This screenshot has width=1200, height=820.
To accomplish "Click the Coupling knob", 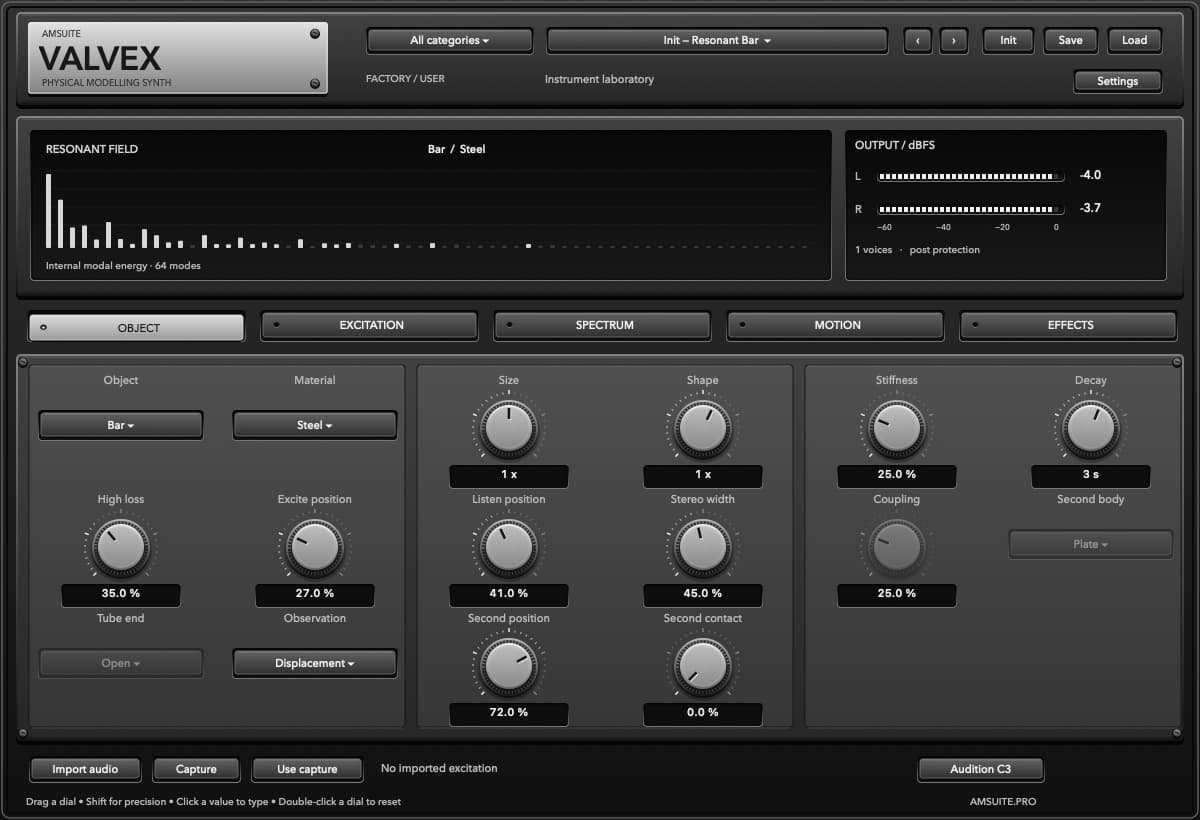I will (x=897, y=548).
